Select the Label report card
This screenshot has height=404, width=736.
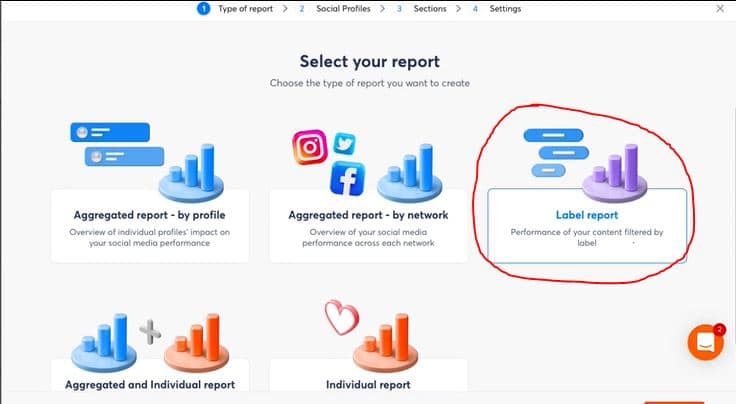pyautogui.click(x=587, y=226)
